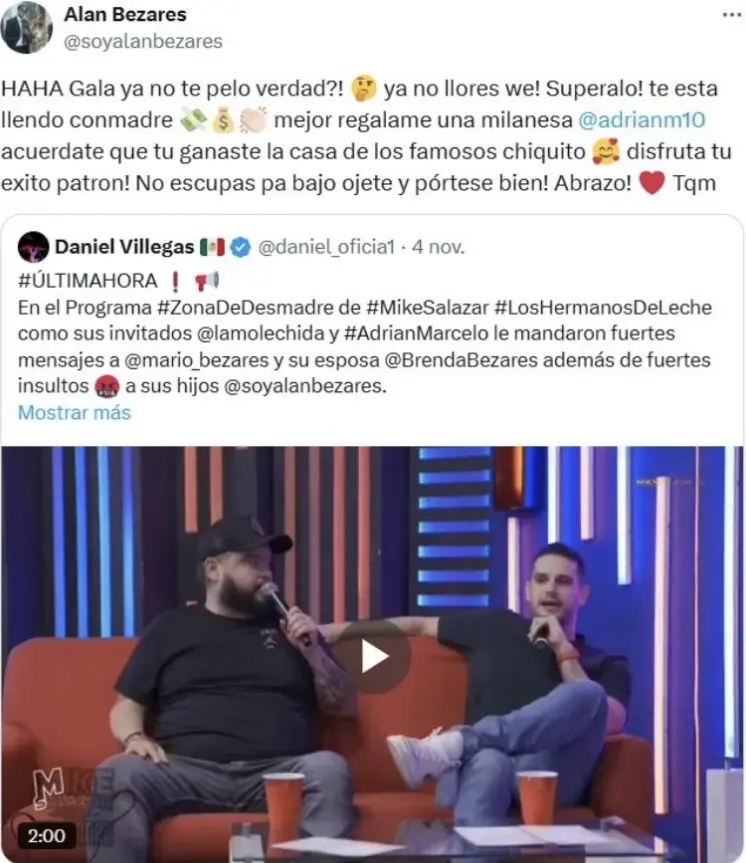Click the blue verified badge icon
This screenshot has height=863, width=746.
[240, 247]
